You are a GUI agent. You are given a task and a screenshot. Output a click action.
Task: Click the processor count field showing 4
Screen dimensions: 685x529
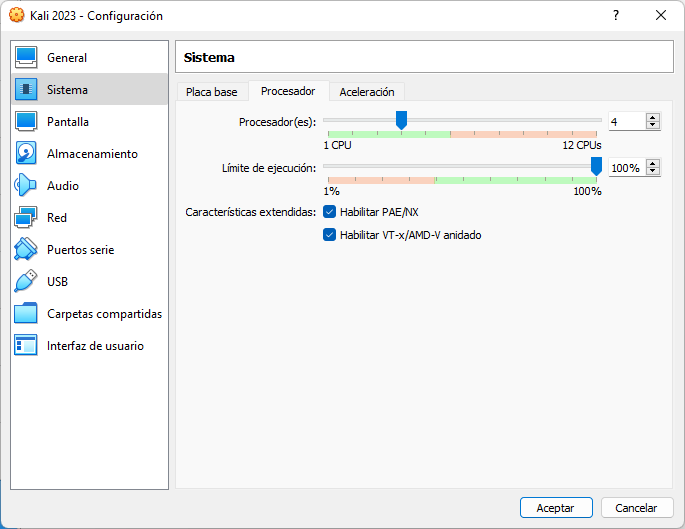click(627, 121)
